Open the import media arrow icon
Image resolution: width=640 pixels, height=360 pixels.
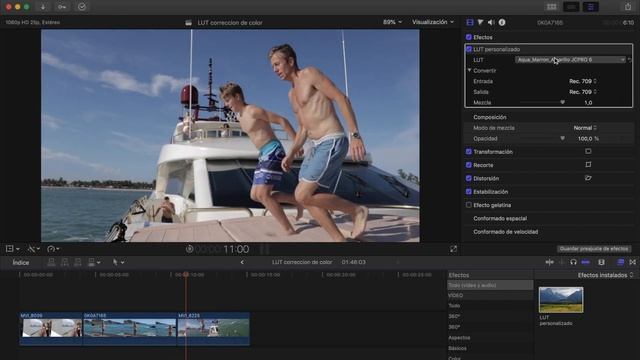pos(43,7)
